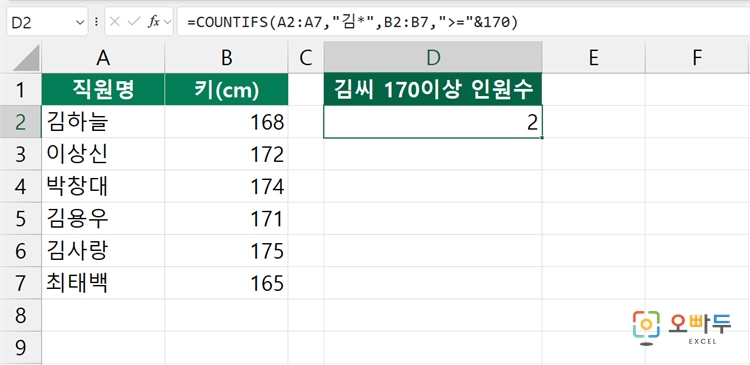Select column B header
Image resolution: width=750 pixels, height=365 pixels.
pos(226,58)
